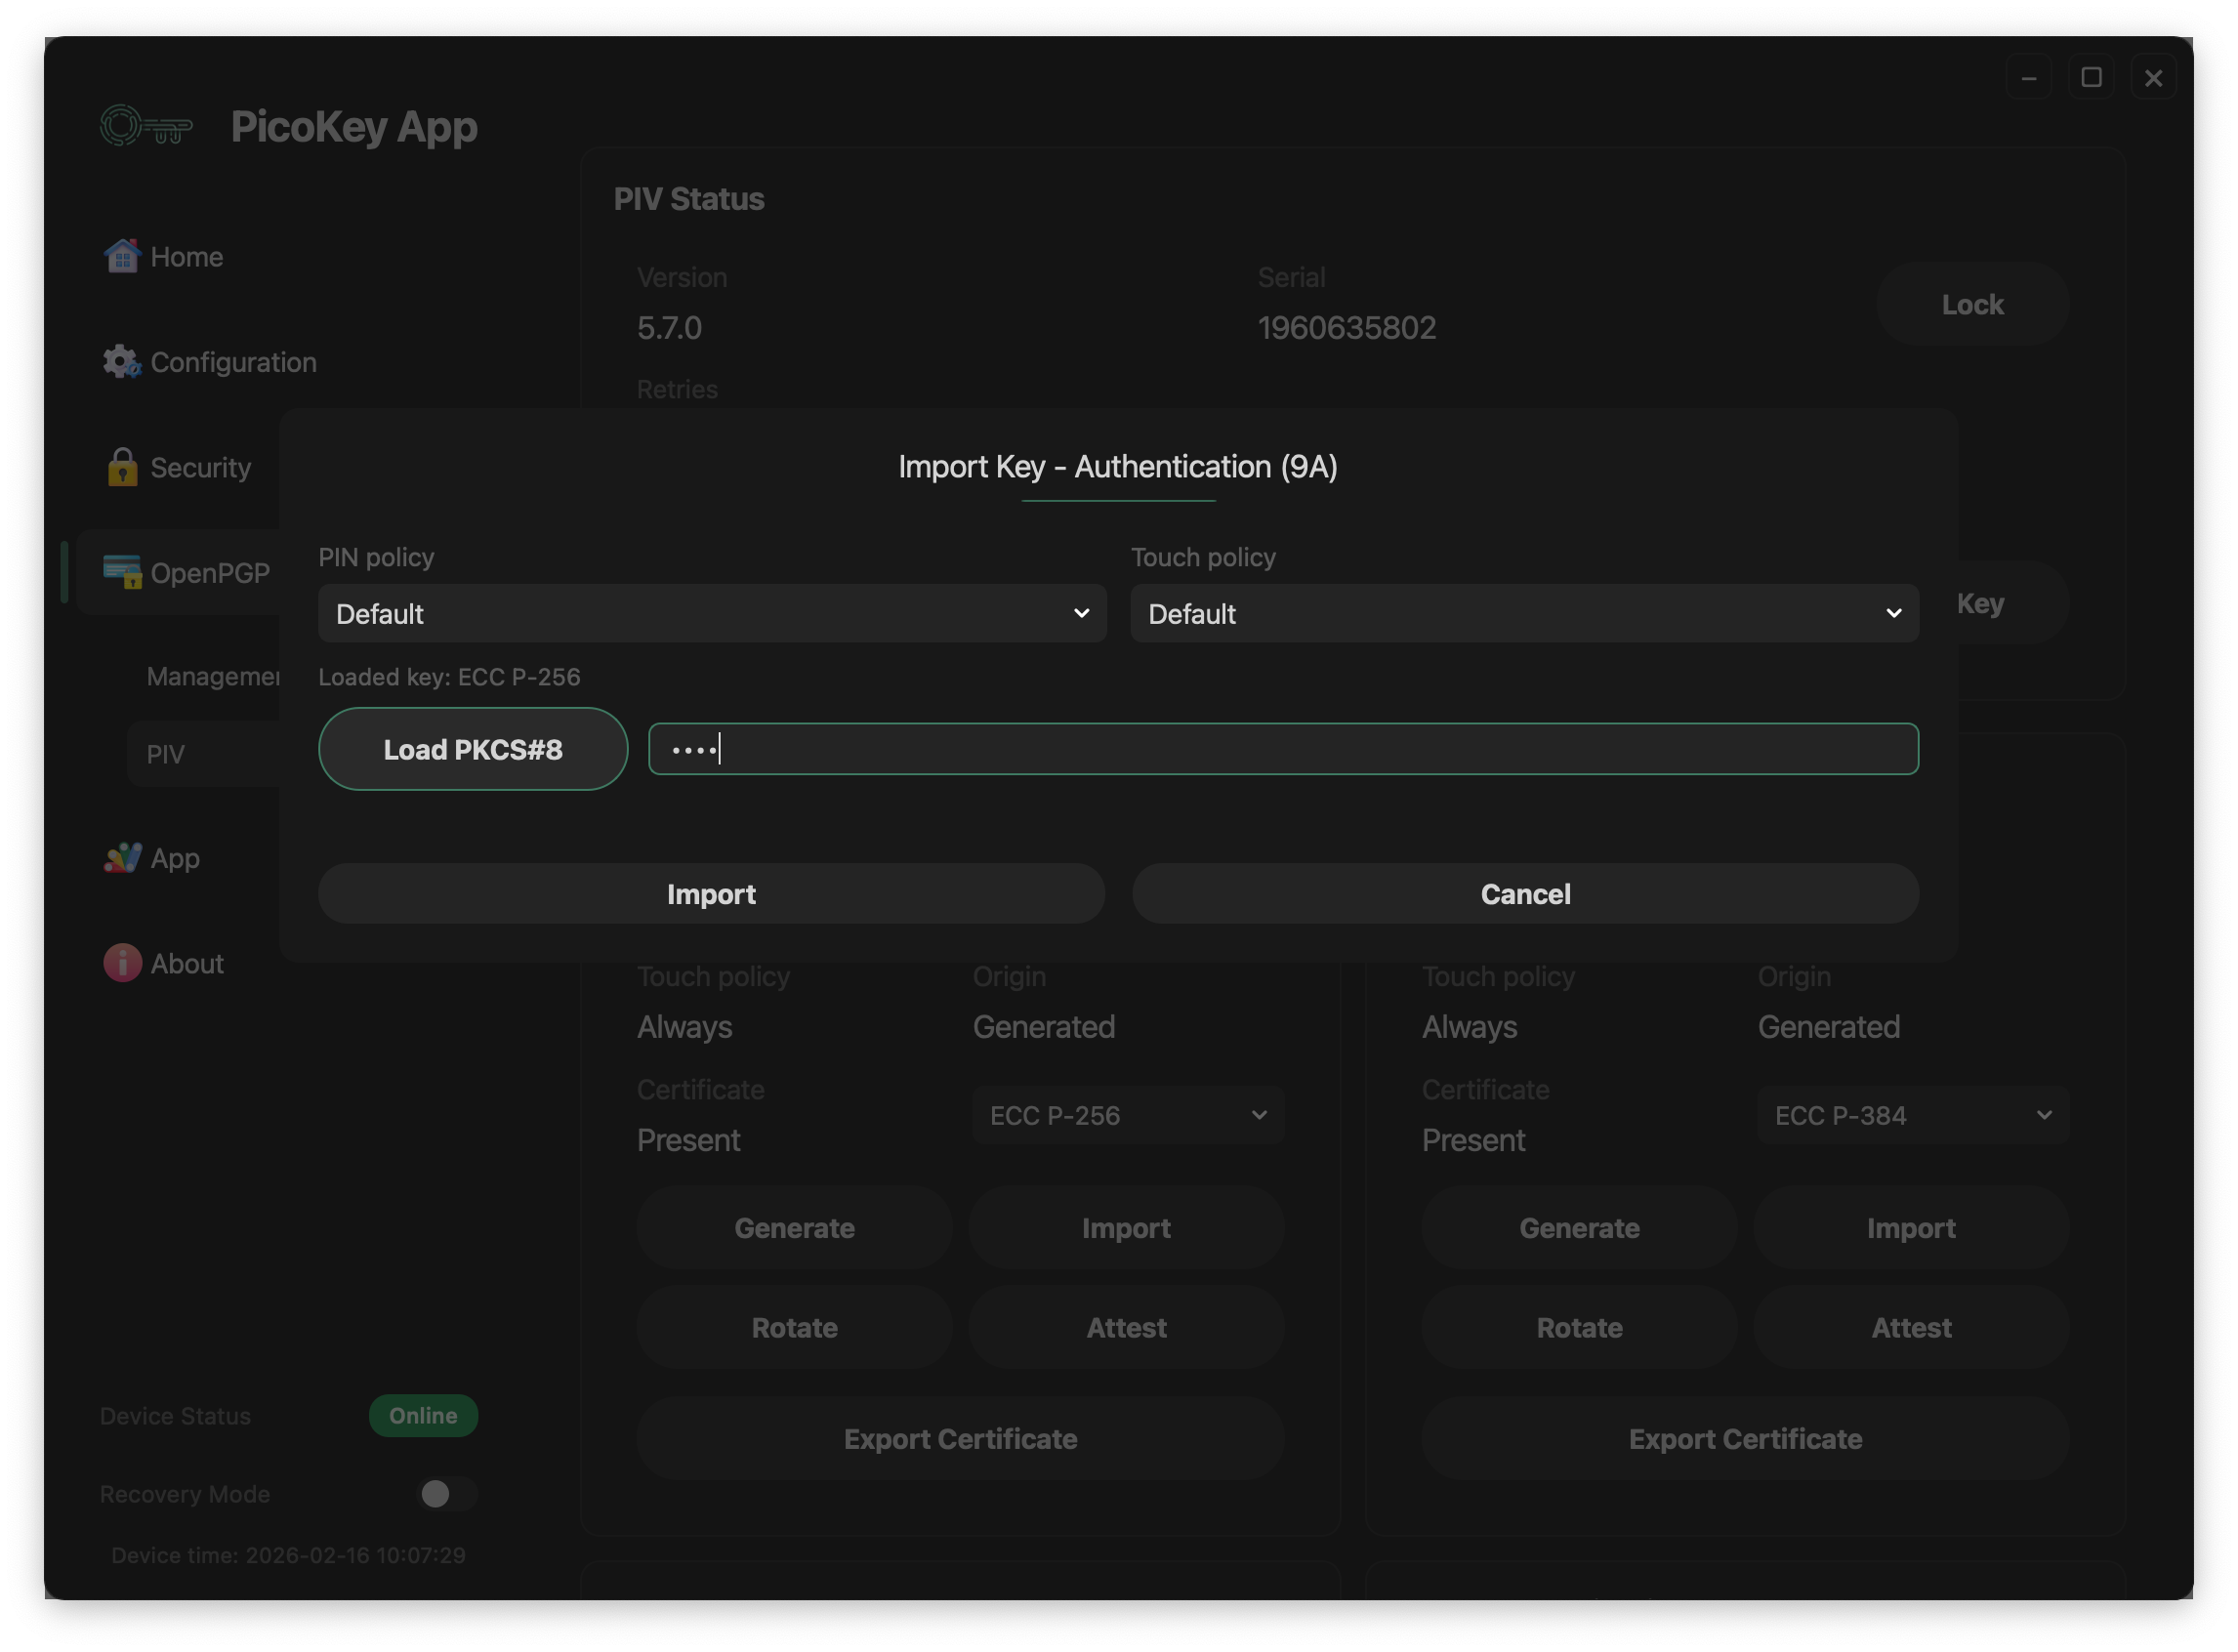Click the Import button in the dialog
This screenshot has width=2238, height=1652.
click(711, 893)
